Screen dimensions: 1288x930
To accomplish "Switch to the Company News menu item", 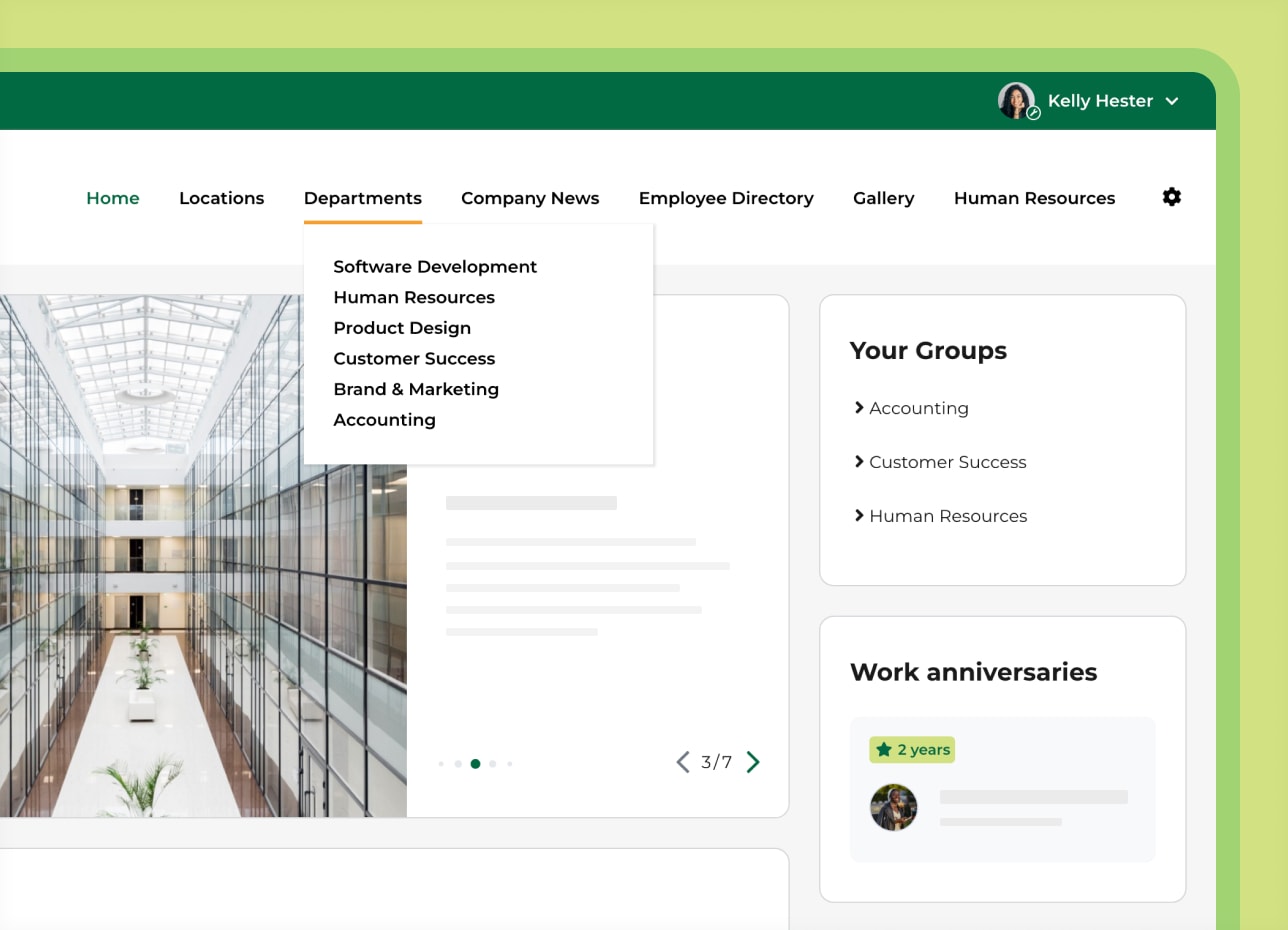I will [x=529, y=197].
